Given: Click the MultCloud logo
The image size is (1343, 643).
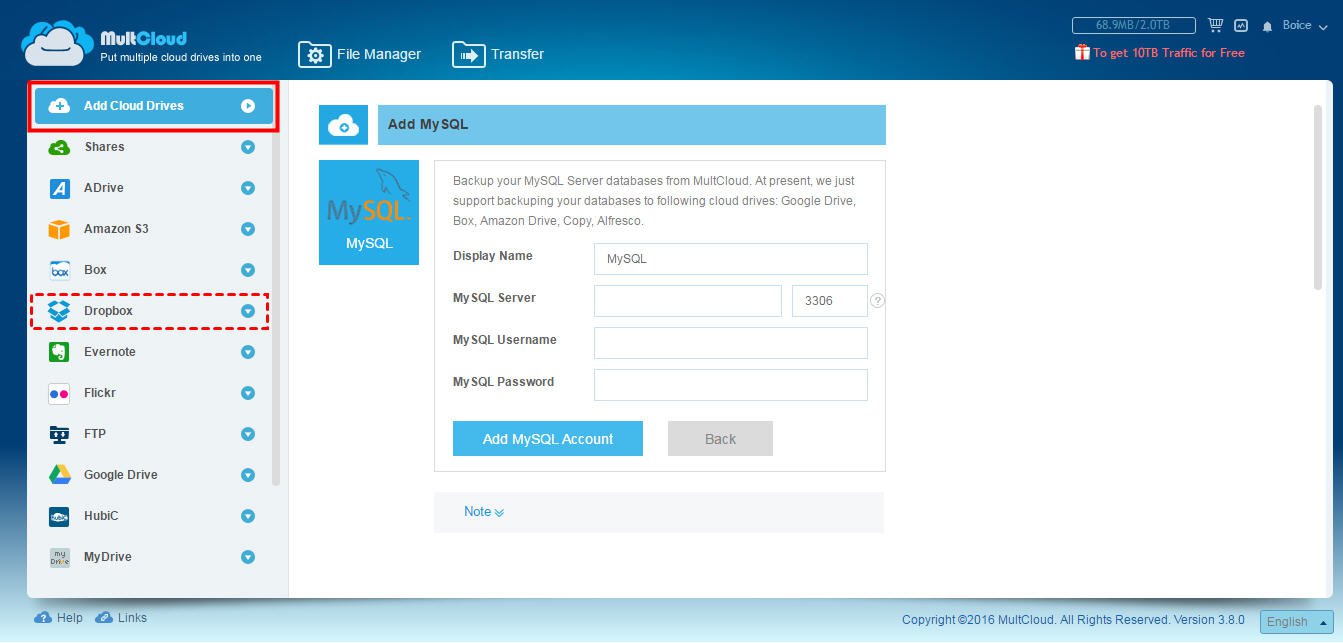Looking at the screenshot, I should click(x=141, y=44).
